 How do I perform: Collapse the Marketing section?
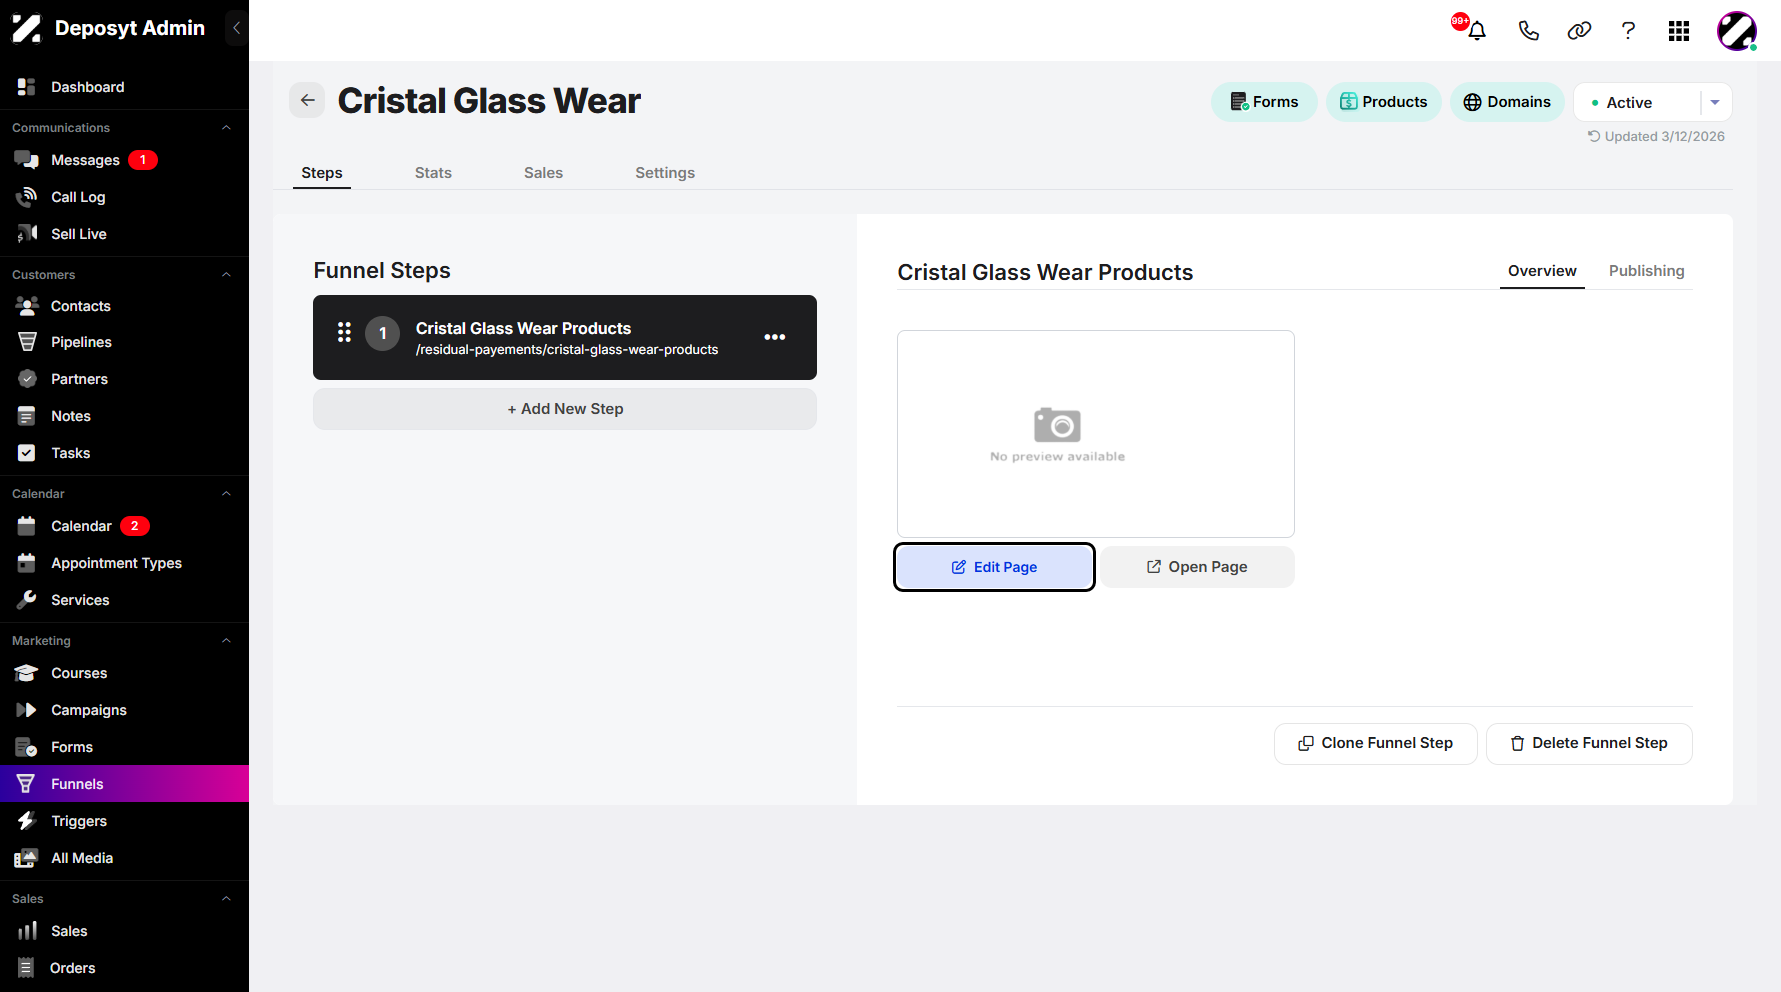[x=226, y=641]
